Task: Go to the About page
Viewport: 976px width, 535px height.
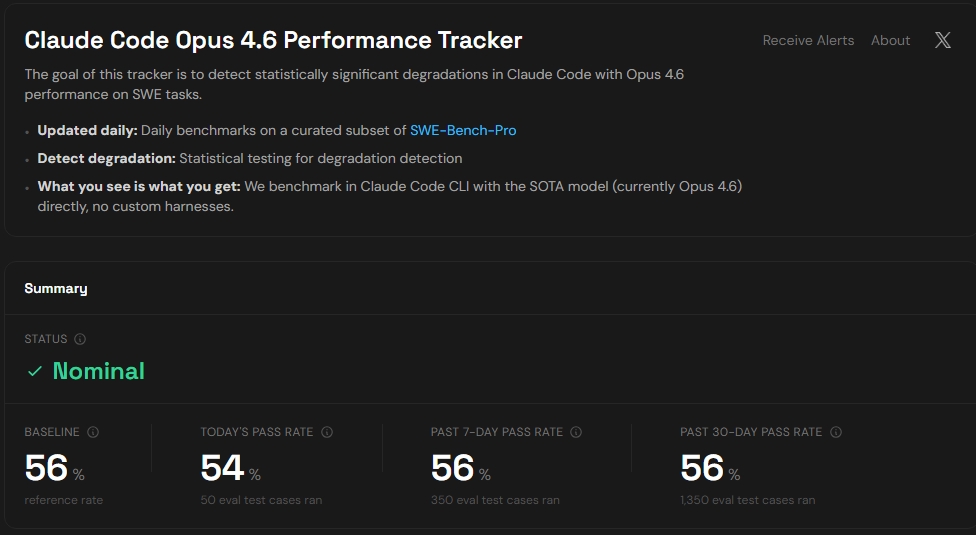Action: tap(890, 41)
